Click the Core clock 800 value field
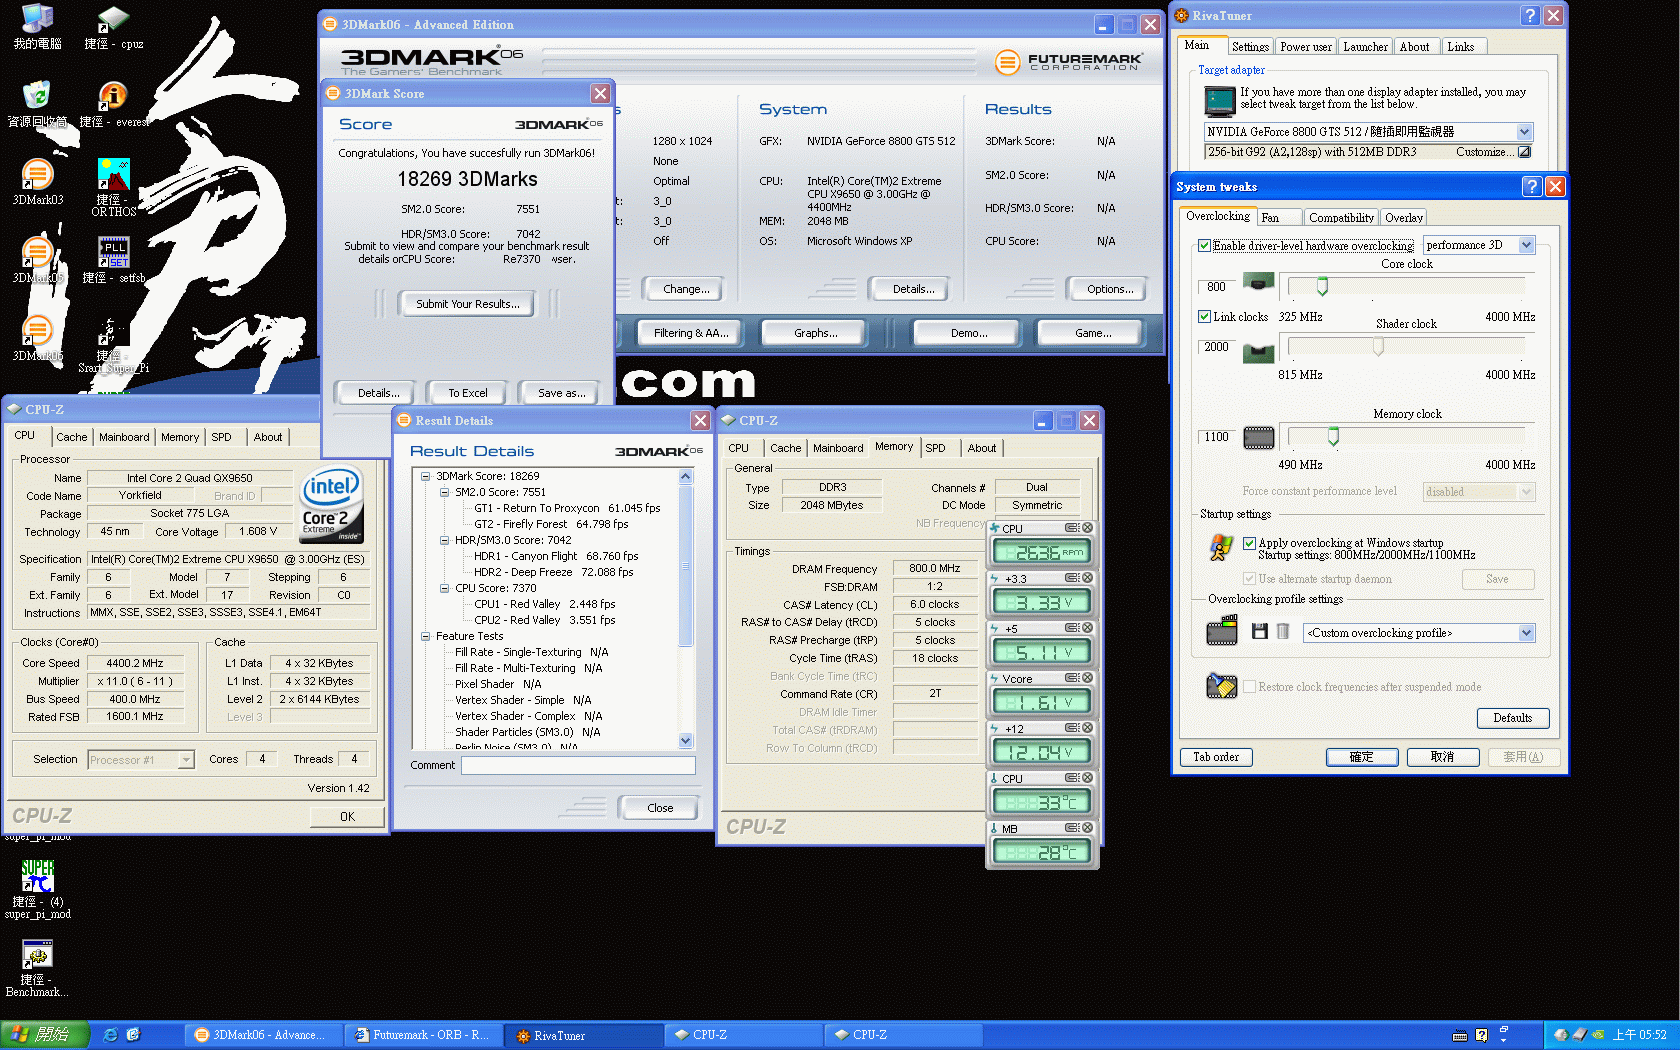Screen dimensions: 1680x1050 click(1216, 287)
